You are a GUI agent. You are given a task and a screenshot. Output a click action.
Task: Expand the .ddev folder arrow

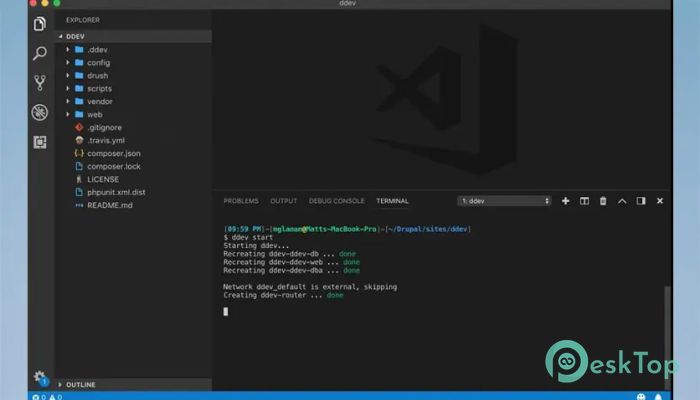[x=68, y=50]
